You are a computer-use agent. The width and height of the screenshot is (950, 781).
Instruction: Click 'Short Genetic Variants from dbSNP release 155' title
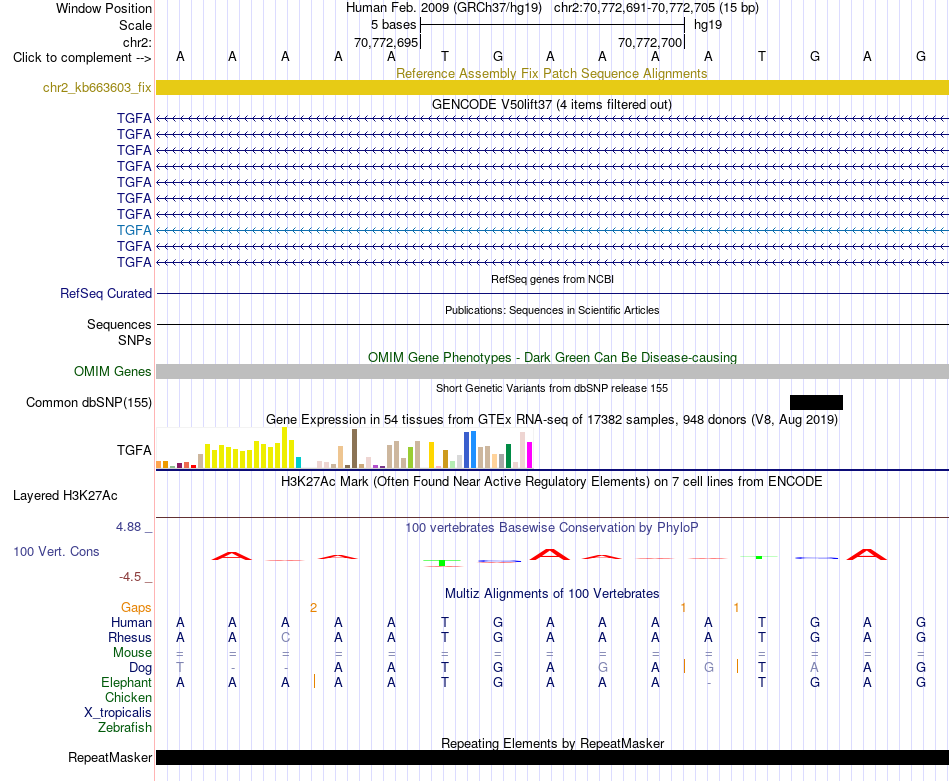(552, 388)
